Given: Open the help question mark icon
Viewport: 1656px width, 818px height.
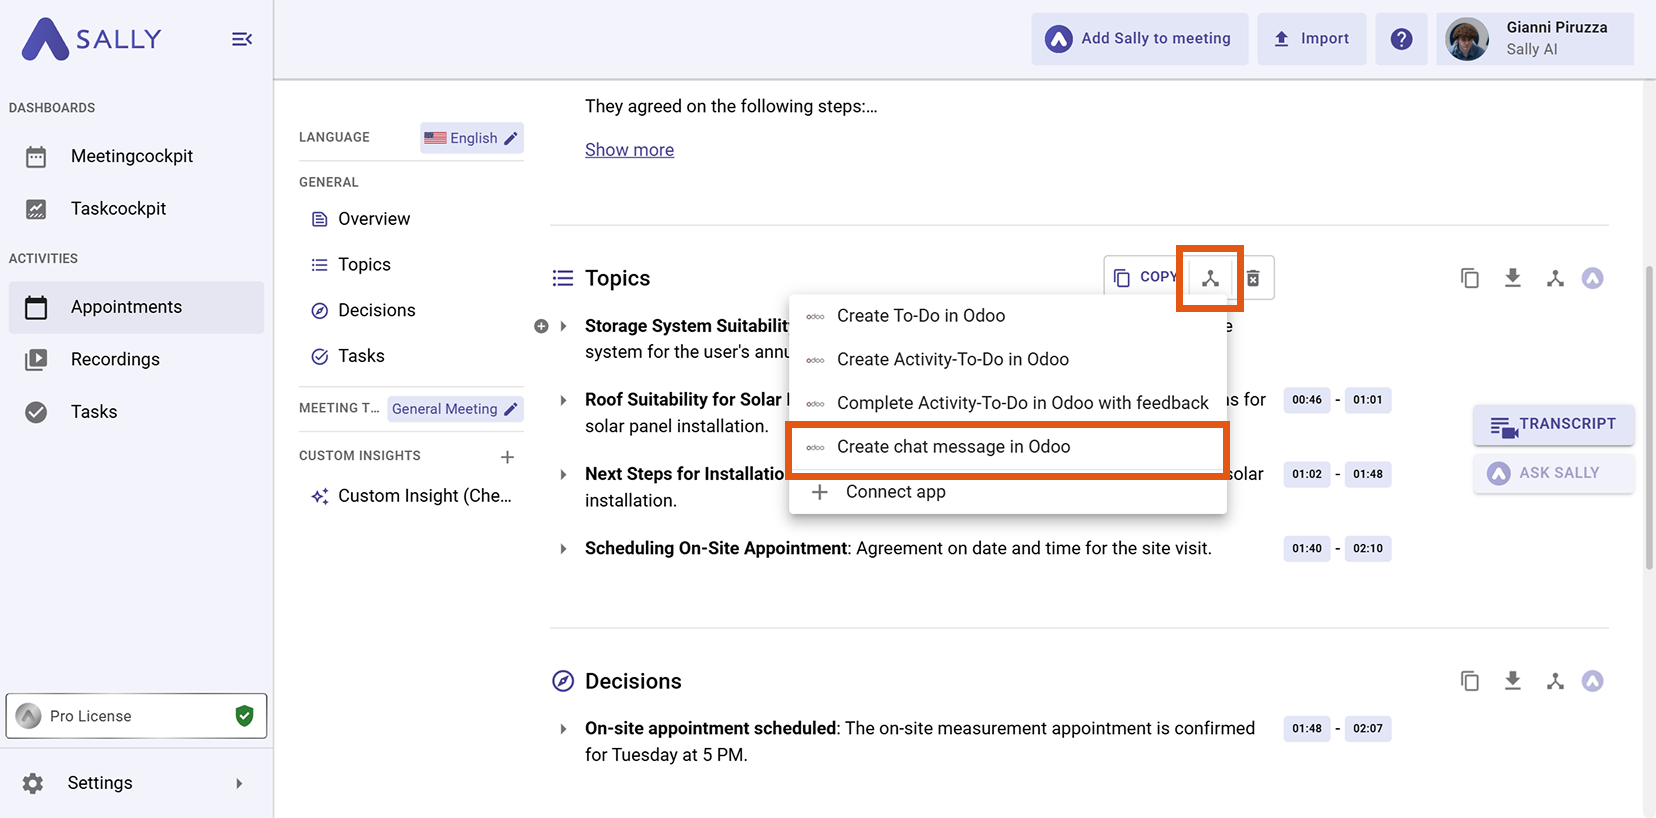Looking at the screenshot, I should coord(1401,39).
